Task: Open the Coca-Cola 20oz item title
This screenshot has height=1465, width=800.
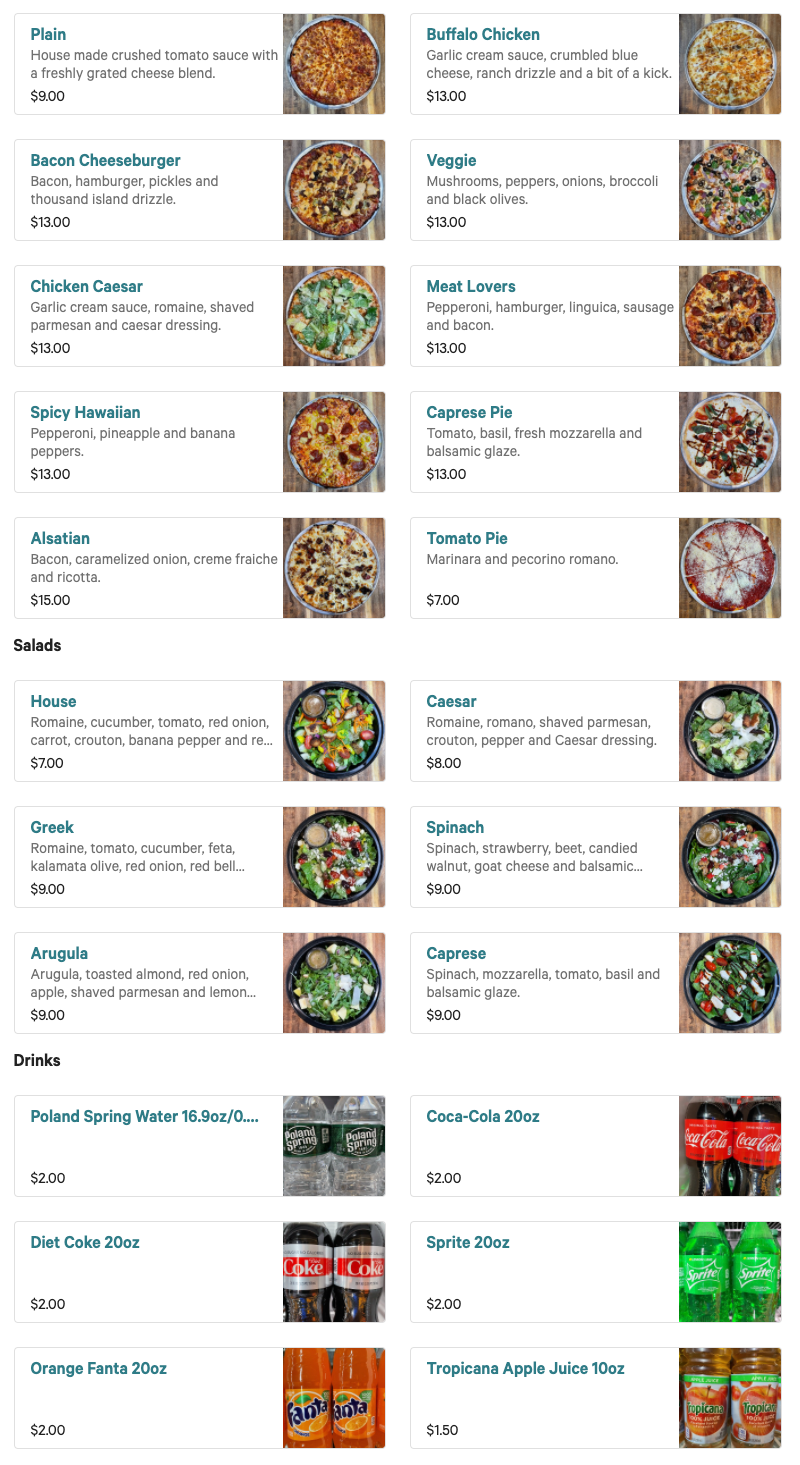Action: (483, 1117)
